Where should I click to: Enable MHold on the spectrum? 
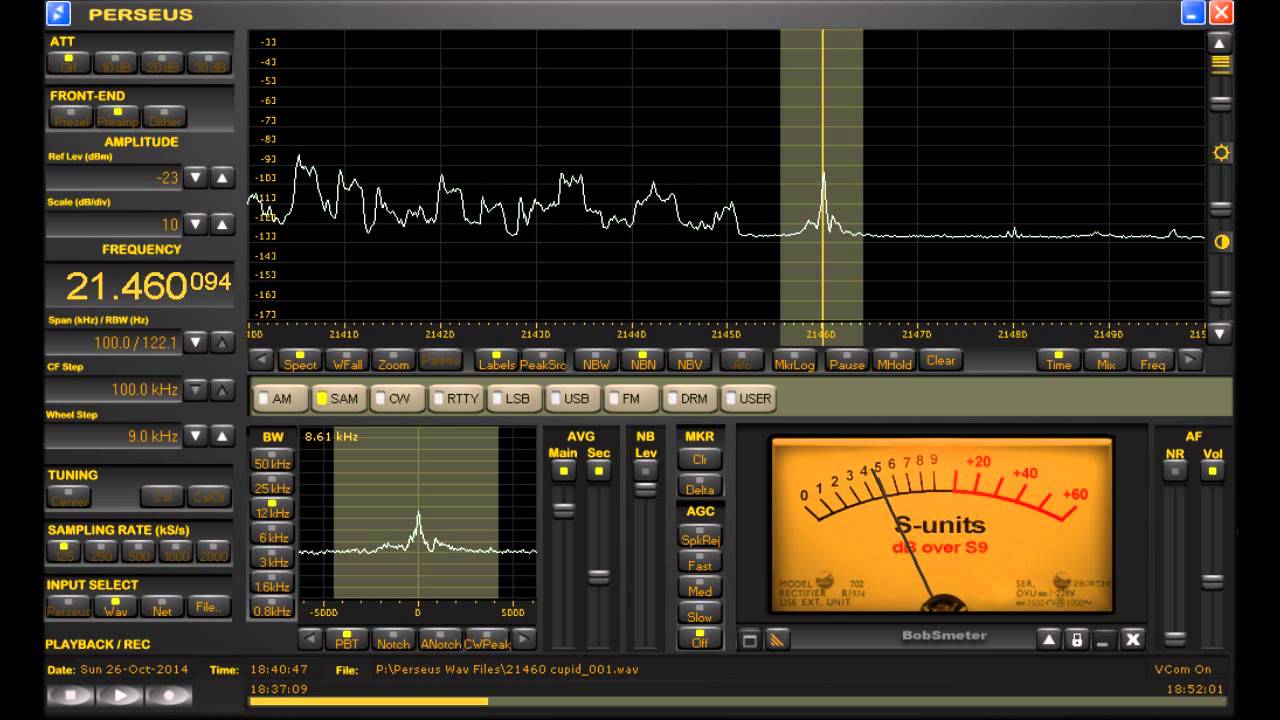[x=894, y=360]
